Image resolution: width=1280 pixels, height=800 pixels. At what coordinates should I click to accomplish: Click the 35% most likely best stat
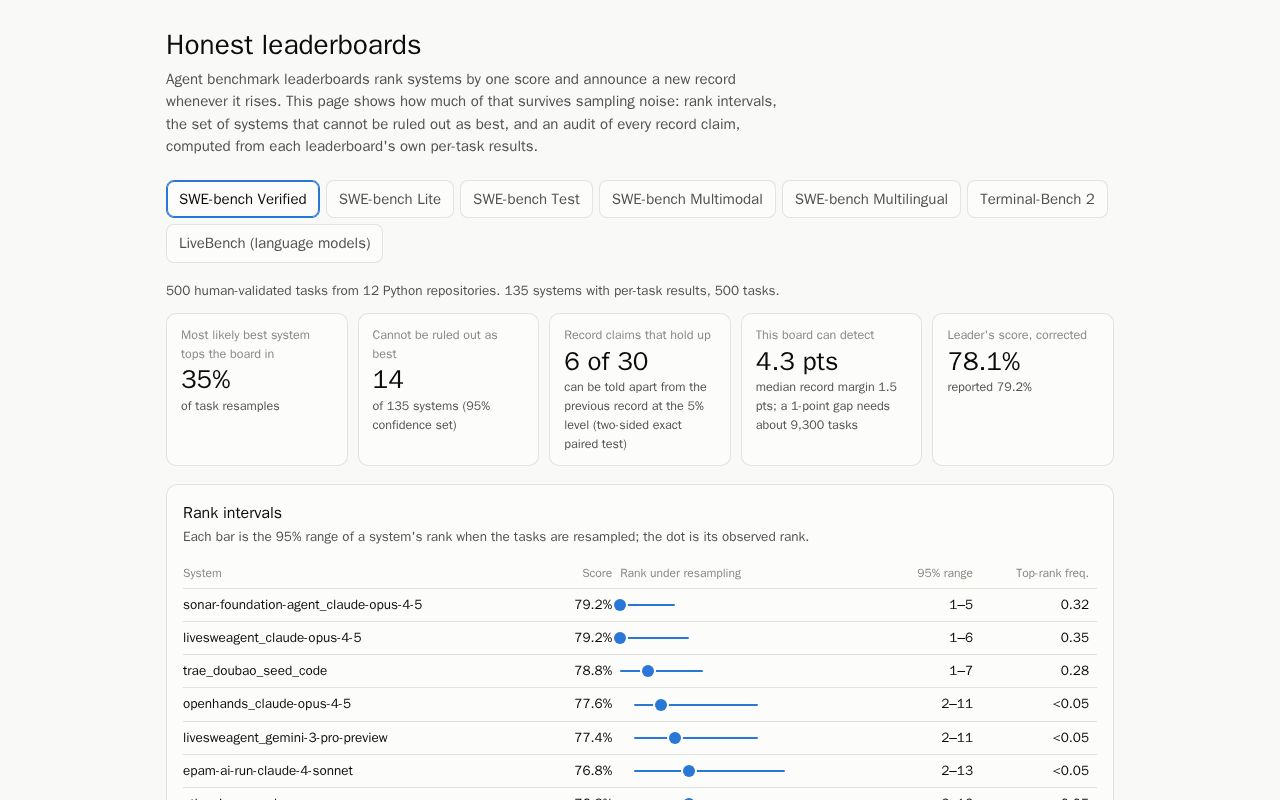(206, 380)
